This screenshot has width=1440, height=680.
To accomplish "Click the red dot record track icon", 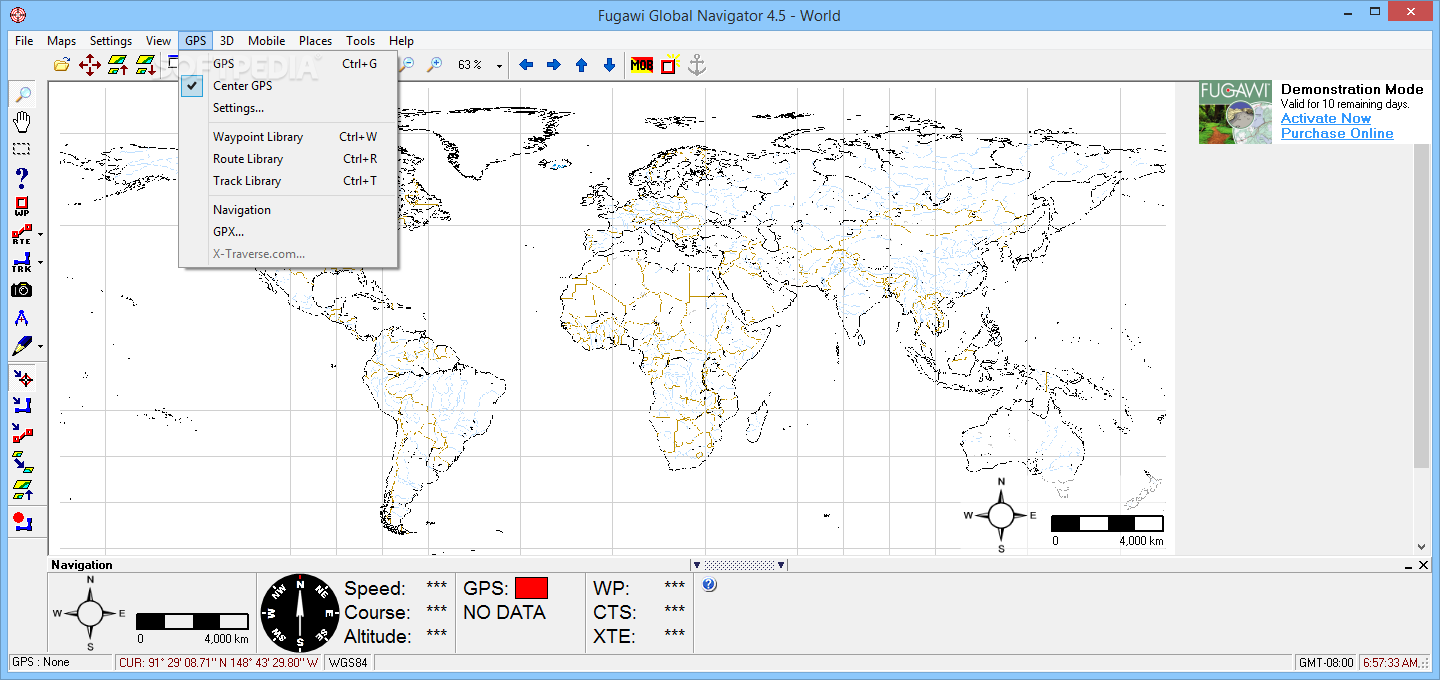I will pyautogui.click(x=22, y=521).
